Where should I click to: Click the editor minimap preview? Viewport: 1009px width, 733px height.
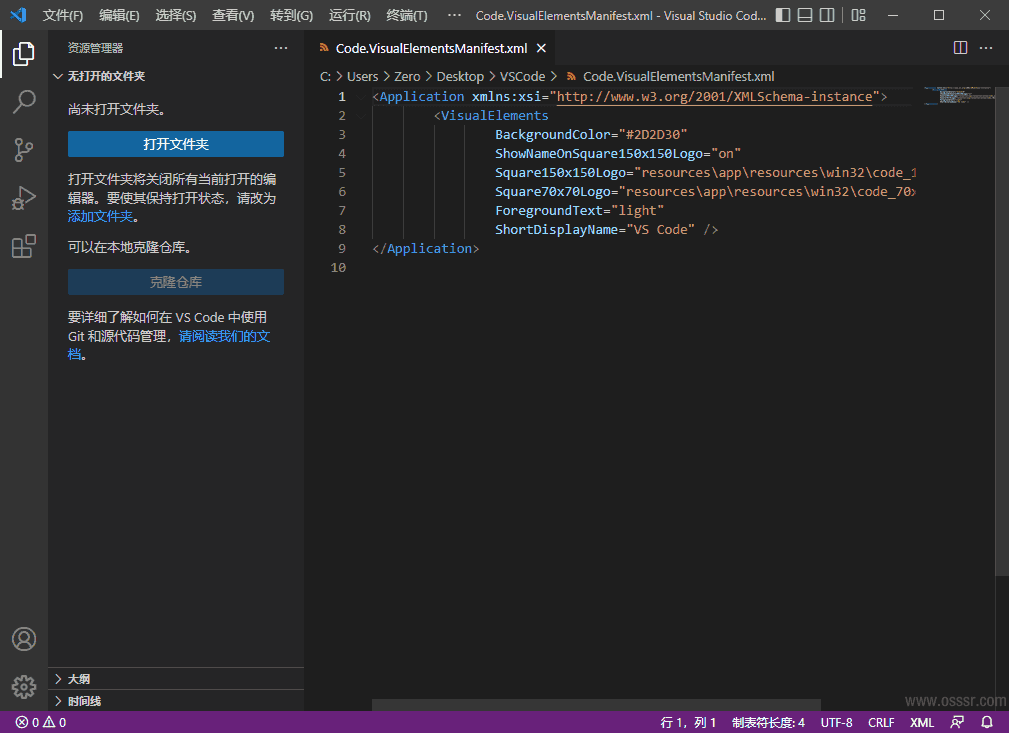click(959, 96)
